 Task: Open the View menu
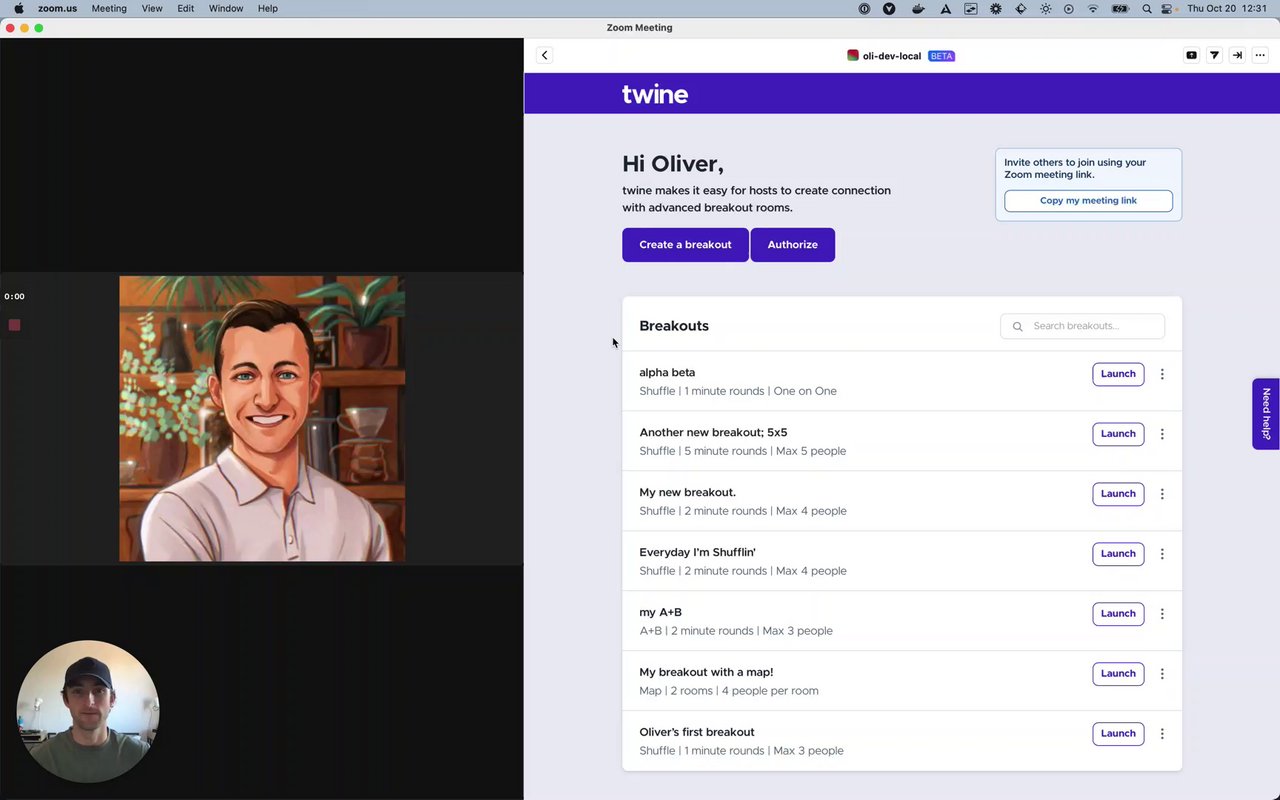(x=152, y=8)
